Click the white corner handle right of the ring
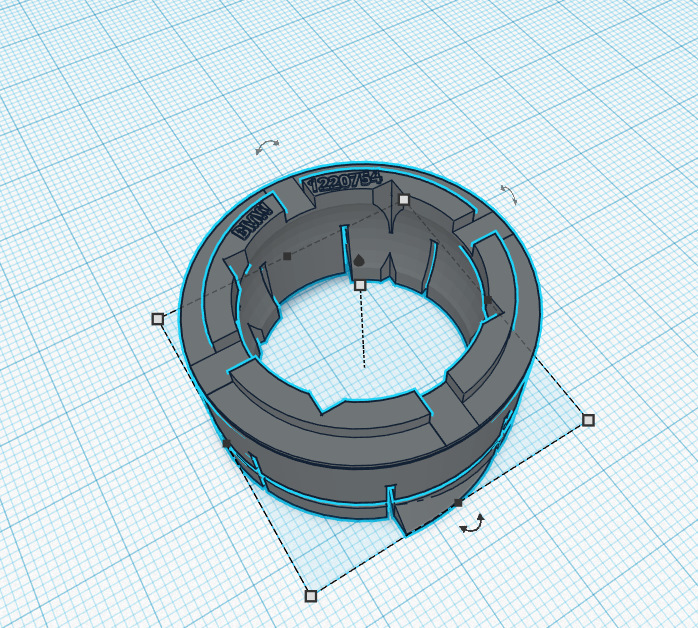This screenshot has height=628, width=698. click(588, 420)
